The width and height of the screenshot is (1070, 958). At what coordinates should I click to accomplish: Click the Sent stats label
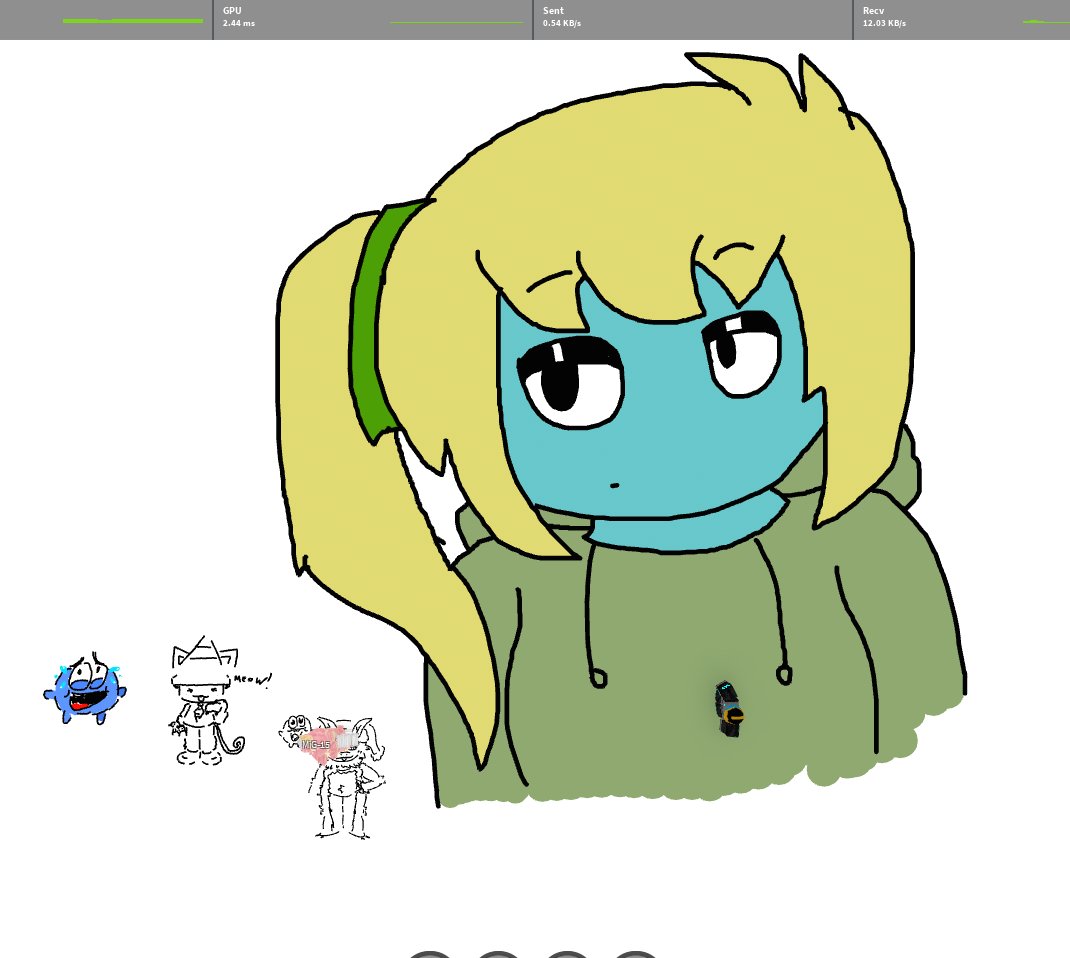[x=553, y=10]
